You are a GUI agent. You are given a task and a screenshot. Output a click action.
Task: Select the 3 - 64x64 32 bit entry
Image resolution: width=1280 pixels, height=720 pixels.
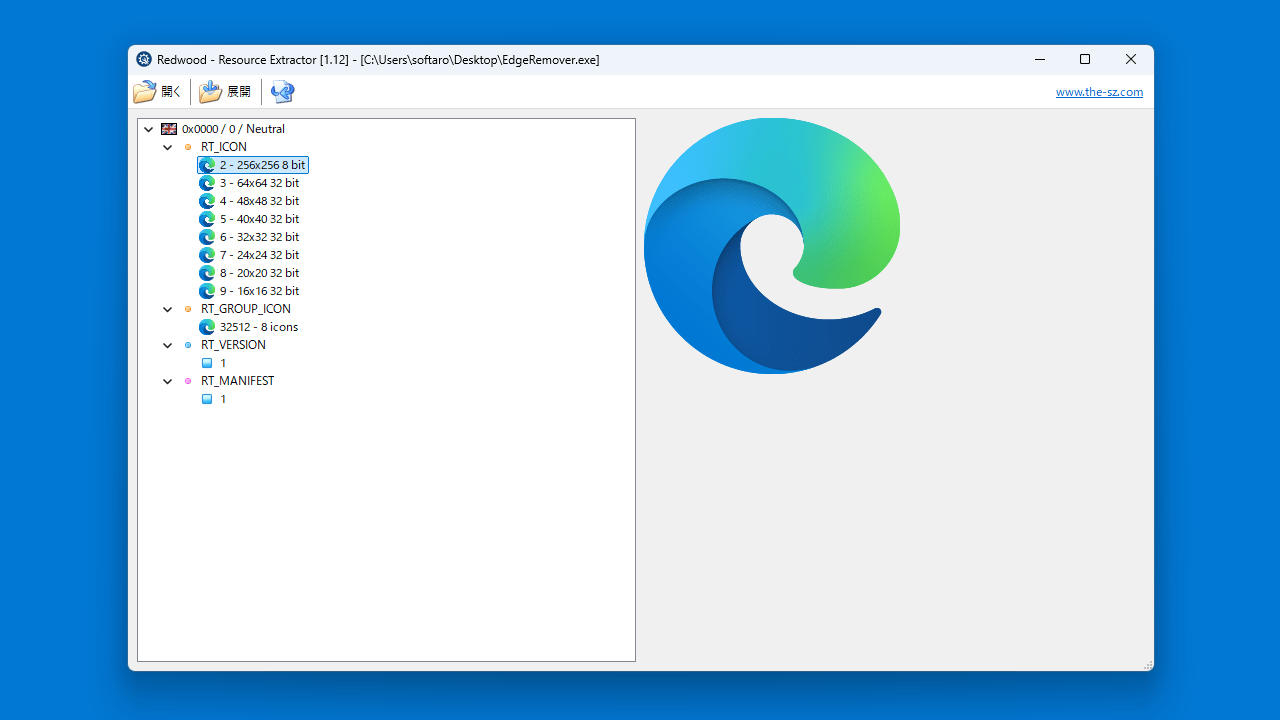click(x=259, y=183)
